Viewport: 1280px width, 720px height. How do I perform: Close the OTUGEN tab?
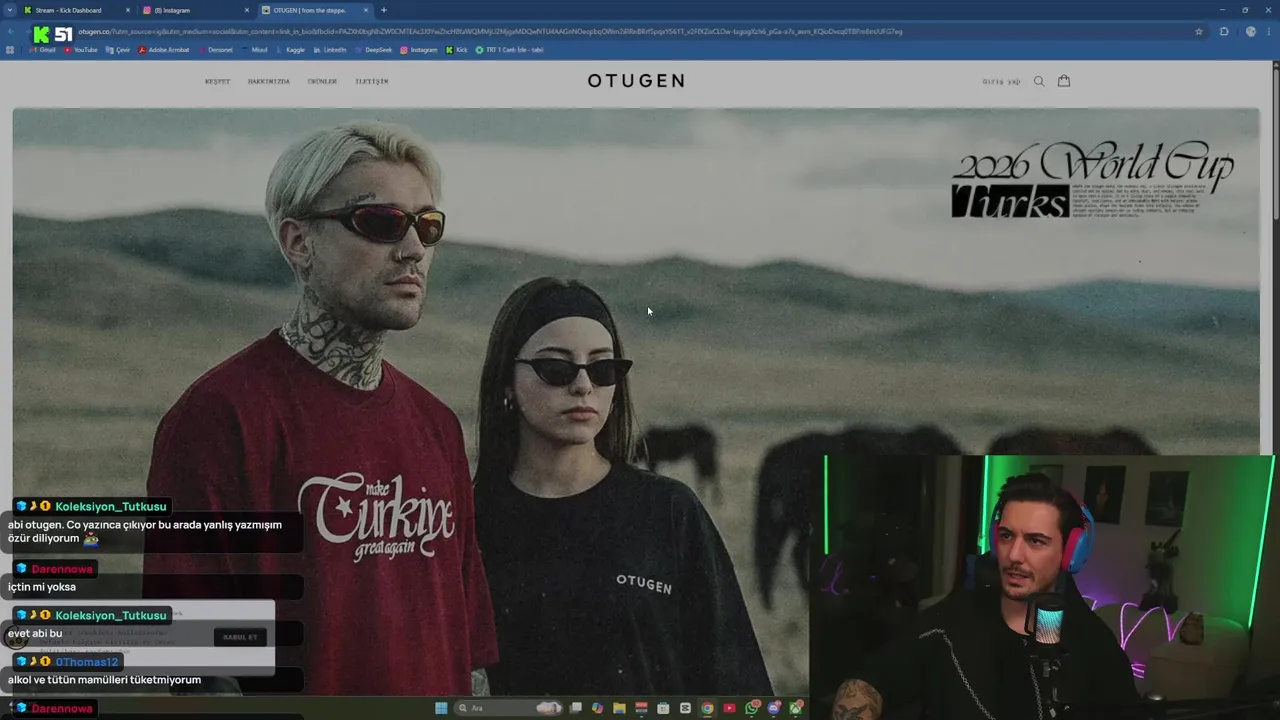(366, 10)
